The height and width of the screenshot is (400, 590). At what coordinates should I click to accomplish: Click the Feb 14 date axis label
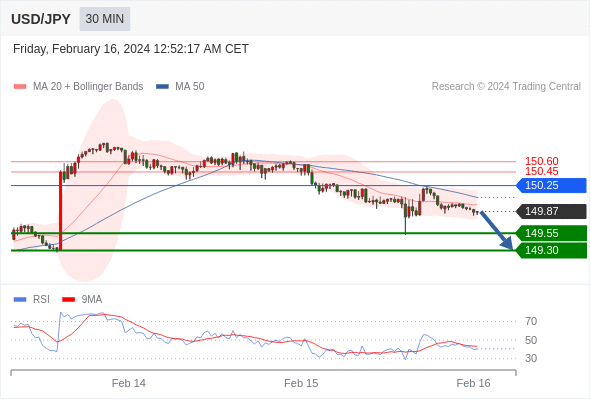pos(129,383)
